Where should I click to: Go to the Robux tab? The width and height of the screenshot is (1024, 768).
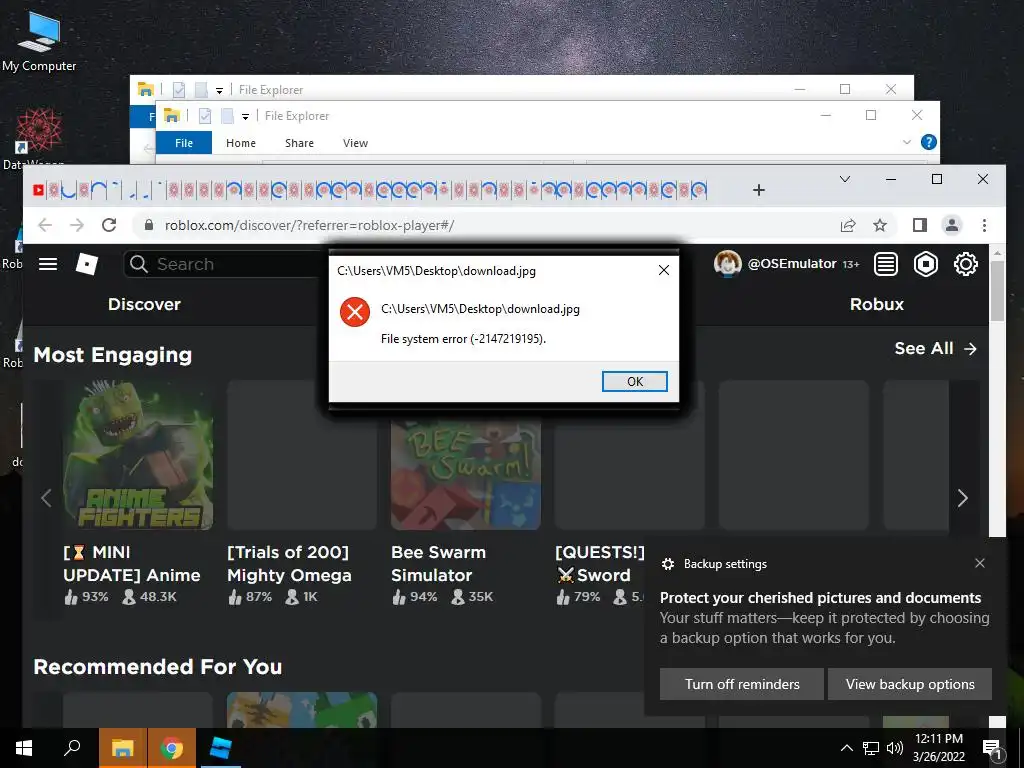pos(876,304)
